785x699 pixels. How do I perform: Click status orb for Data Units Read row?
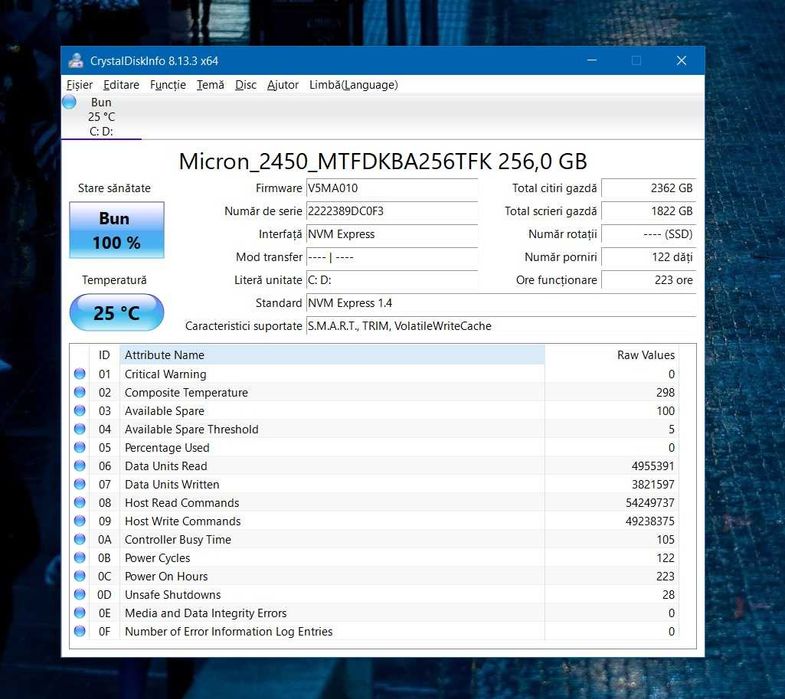pos(80,466)
